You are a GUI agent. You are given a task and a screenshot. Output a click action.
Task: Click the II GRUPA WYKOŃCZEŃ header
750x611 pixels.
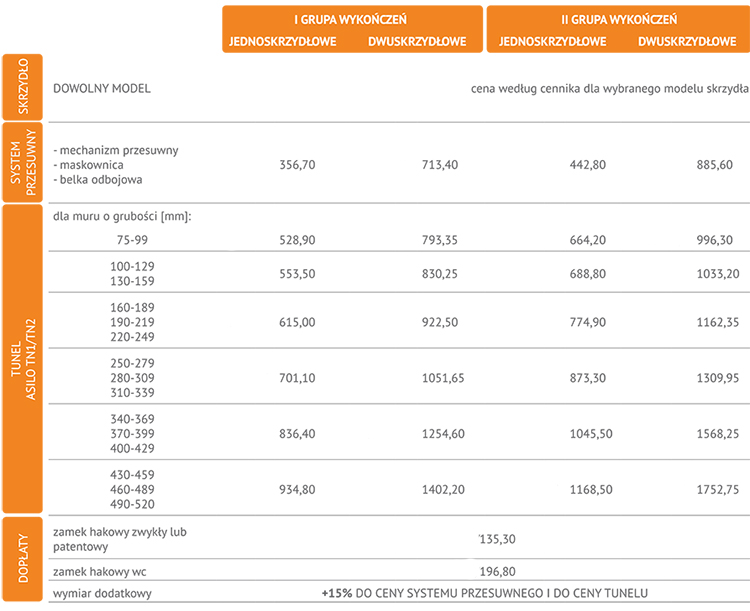coord(619,20)
